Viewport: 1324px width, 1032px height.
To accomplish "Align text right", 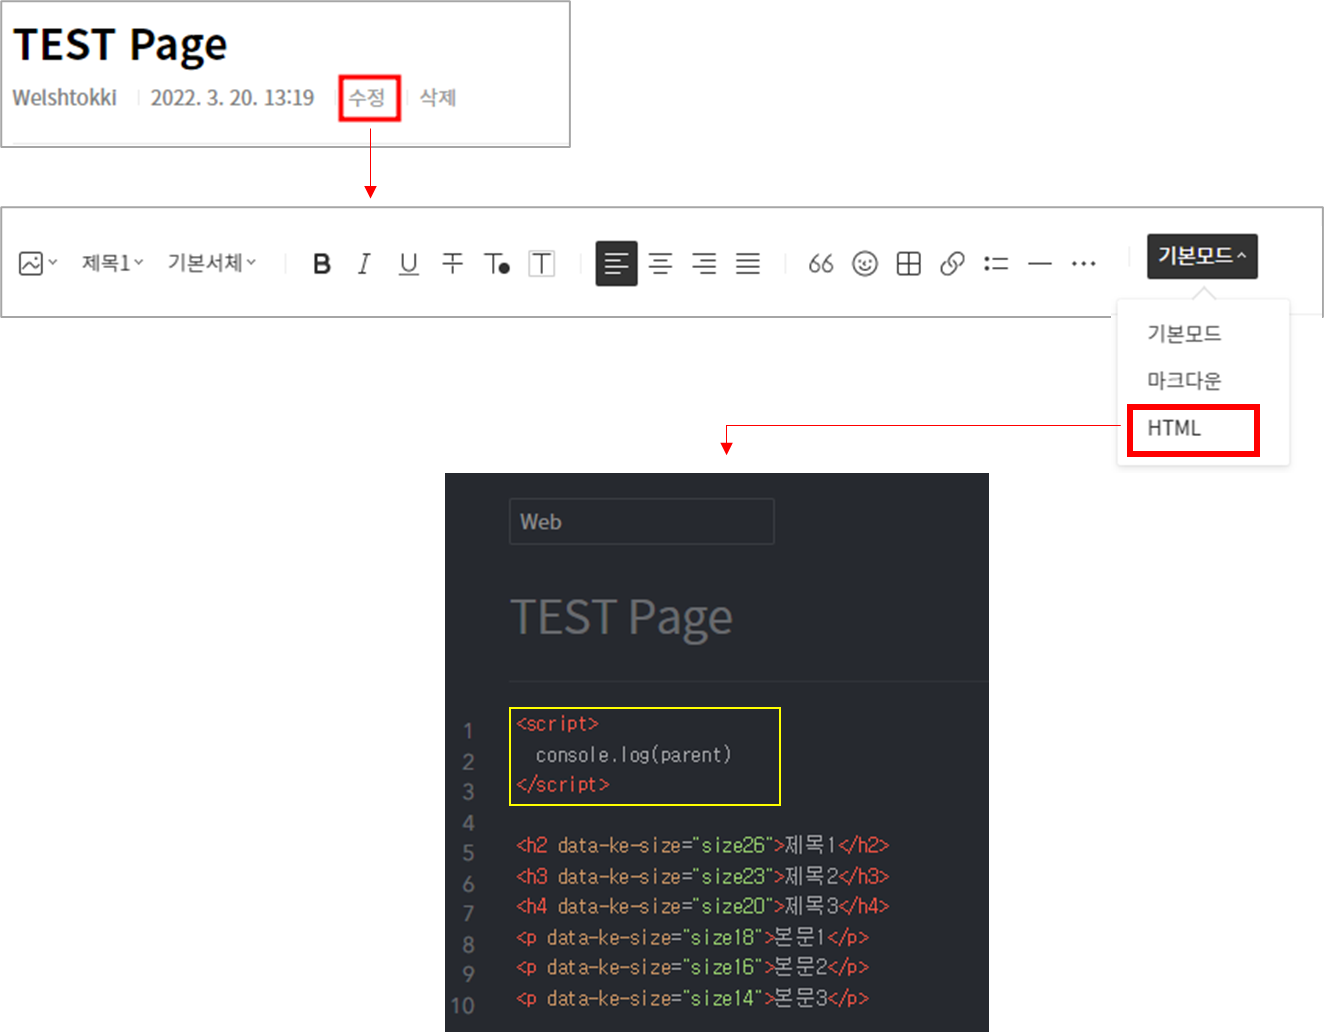I will [704, 264].
